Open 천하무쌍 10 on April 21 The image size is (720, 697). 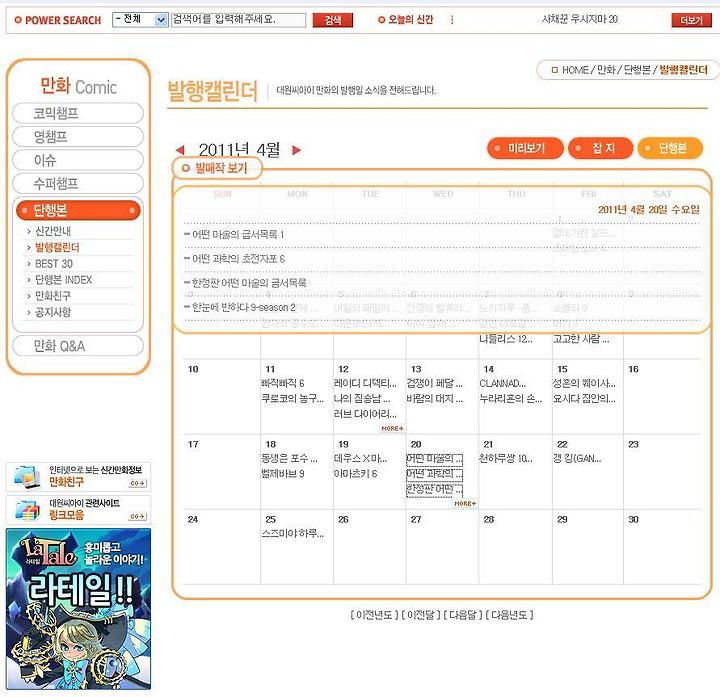(506, 458)
